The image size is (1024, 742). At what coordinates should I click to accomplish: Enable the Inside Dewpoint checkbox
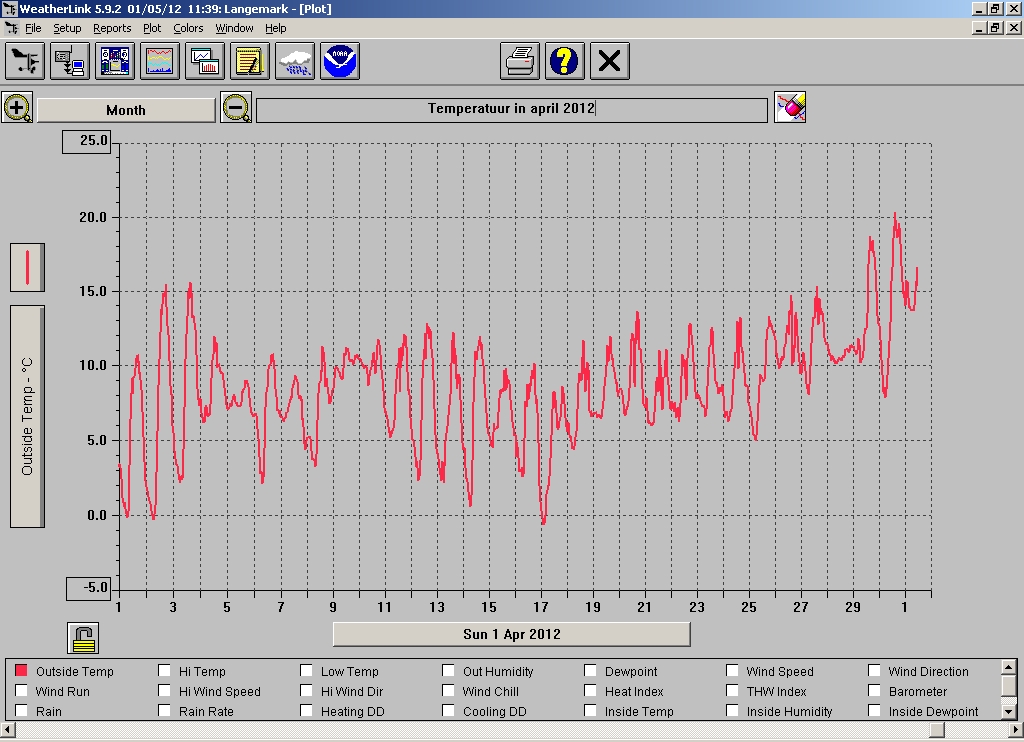coord(874,711)
